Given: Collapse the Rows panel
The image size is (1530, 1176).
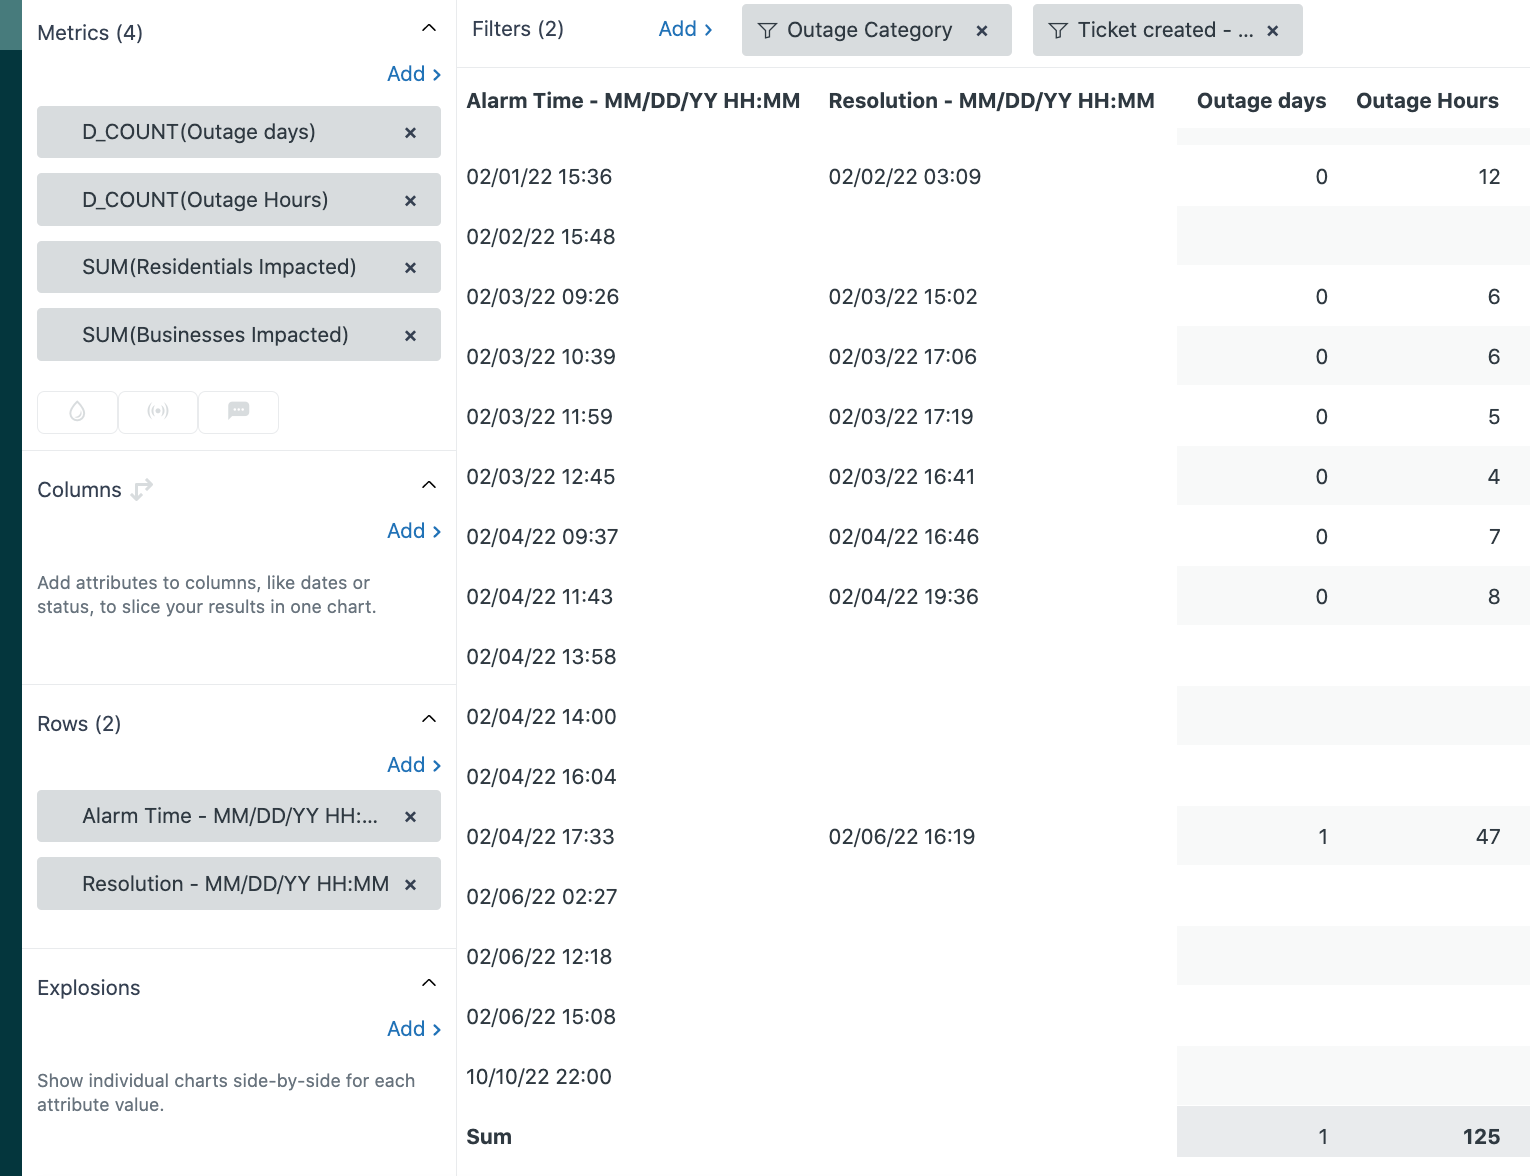Looking at the screenshot, I should (x=429, y=718).
